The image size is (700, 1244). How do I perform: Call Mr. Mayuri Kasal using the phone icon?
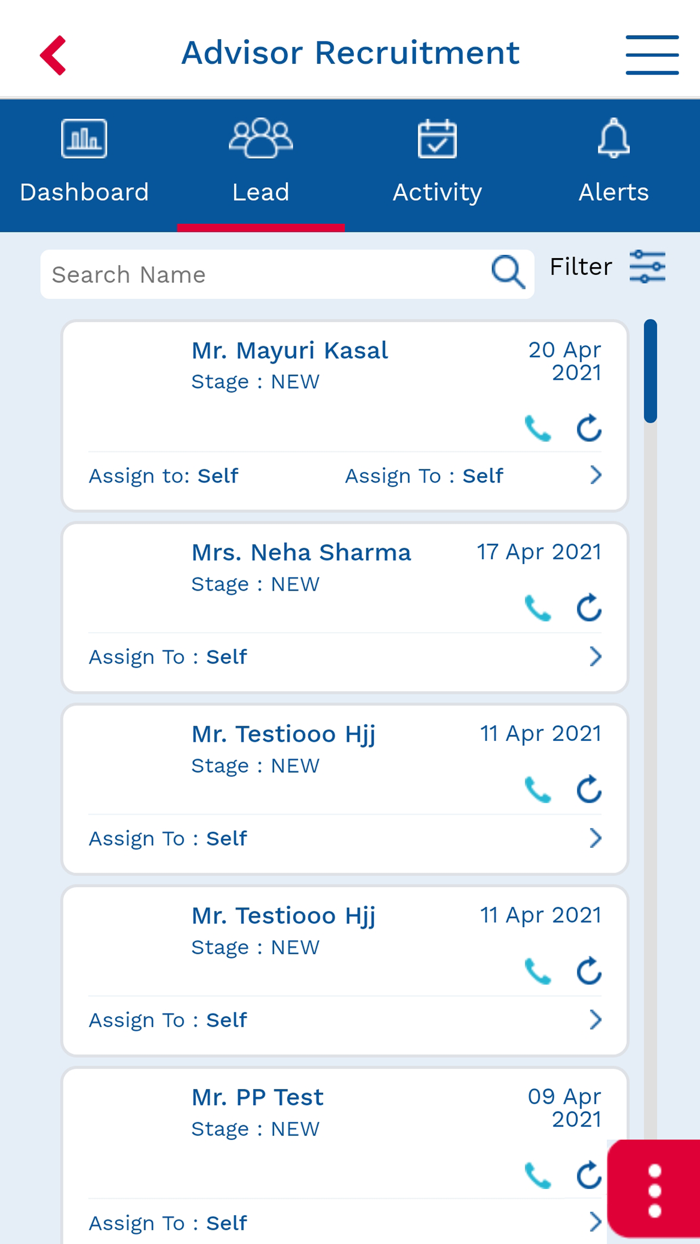537,426
